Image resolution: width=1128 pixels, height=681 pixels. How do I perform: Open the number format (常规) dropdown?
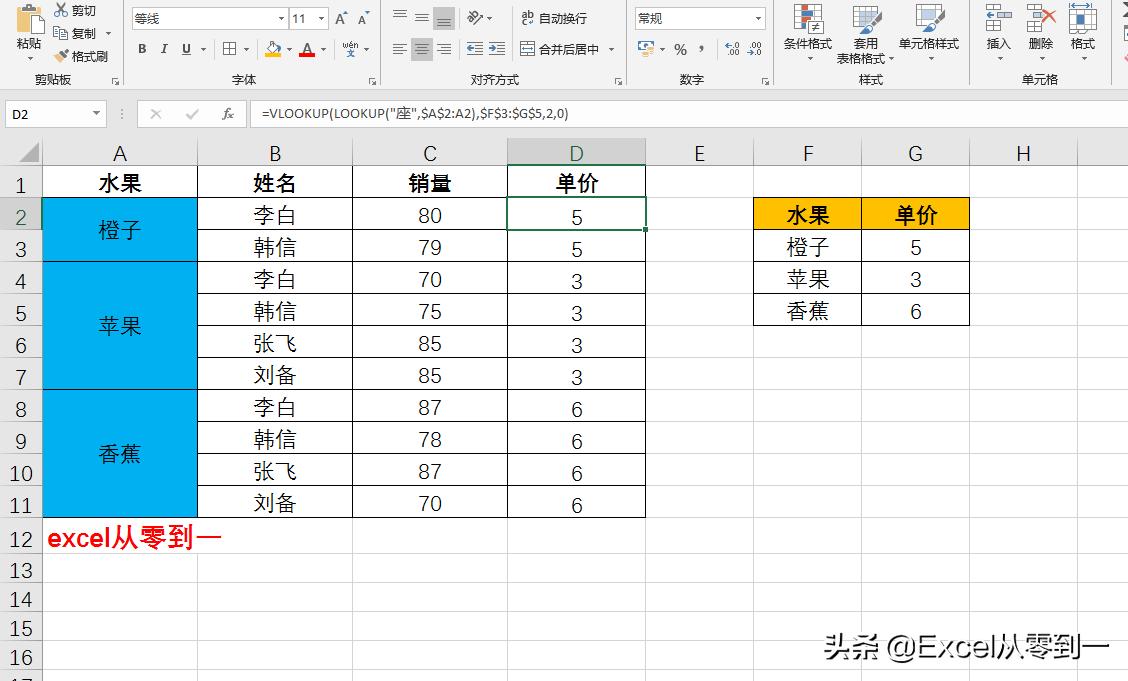(756, 18)
